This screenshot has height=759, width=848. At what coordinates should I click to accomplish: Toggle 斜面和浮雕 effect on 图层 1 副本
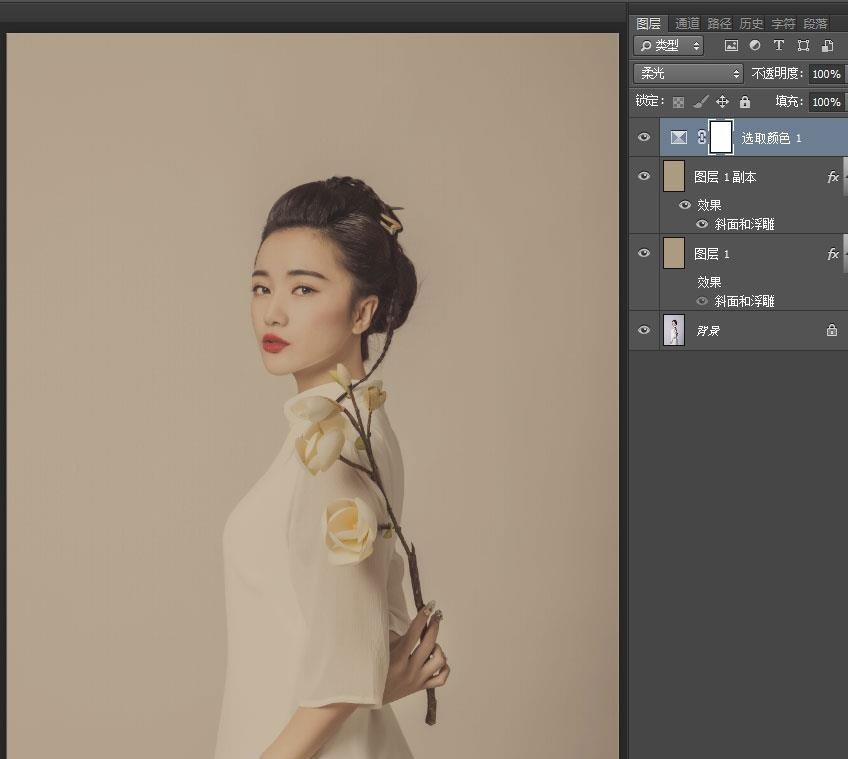click(702, 224)
